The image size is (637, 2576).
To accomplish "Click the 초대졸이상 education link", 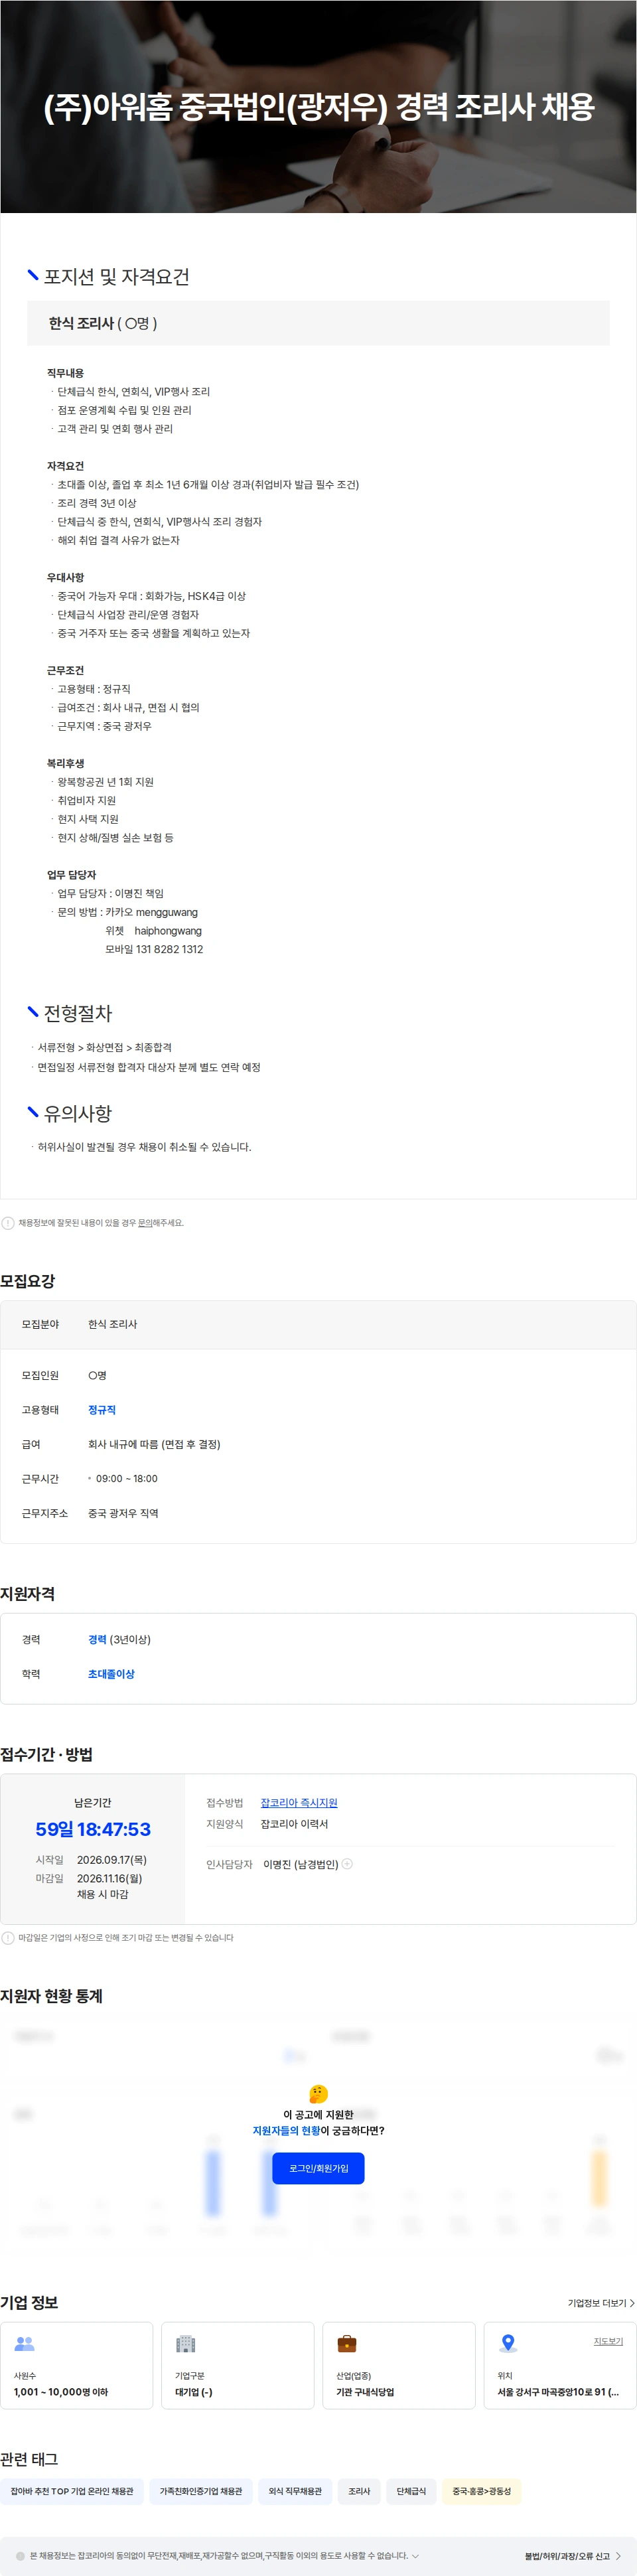I will tap(111, 1674).
